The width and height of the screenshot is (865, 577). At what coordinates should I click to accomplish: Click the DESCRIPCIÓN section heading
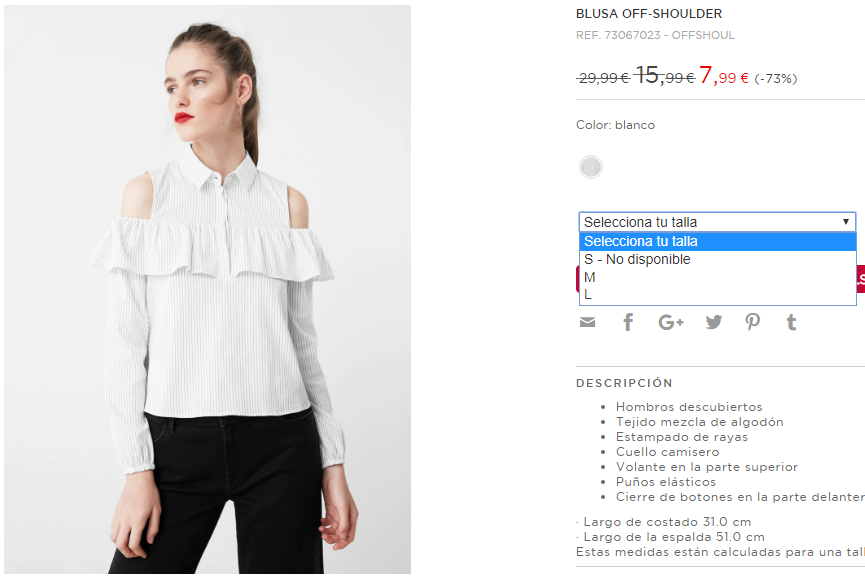coord(624,383)
